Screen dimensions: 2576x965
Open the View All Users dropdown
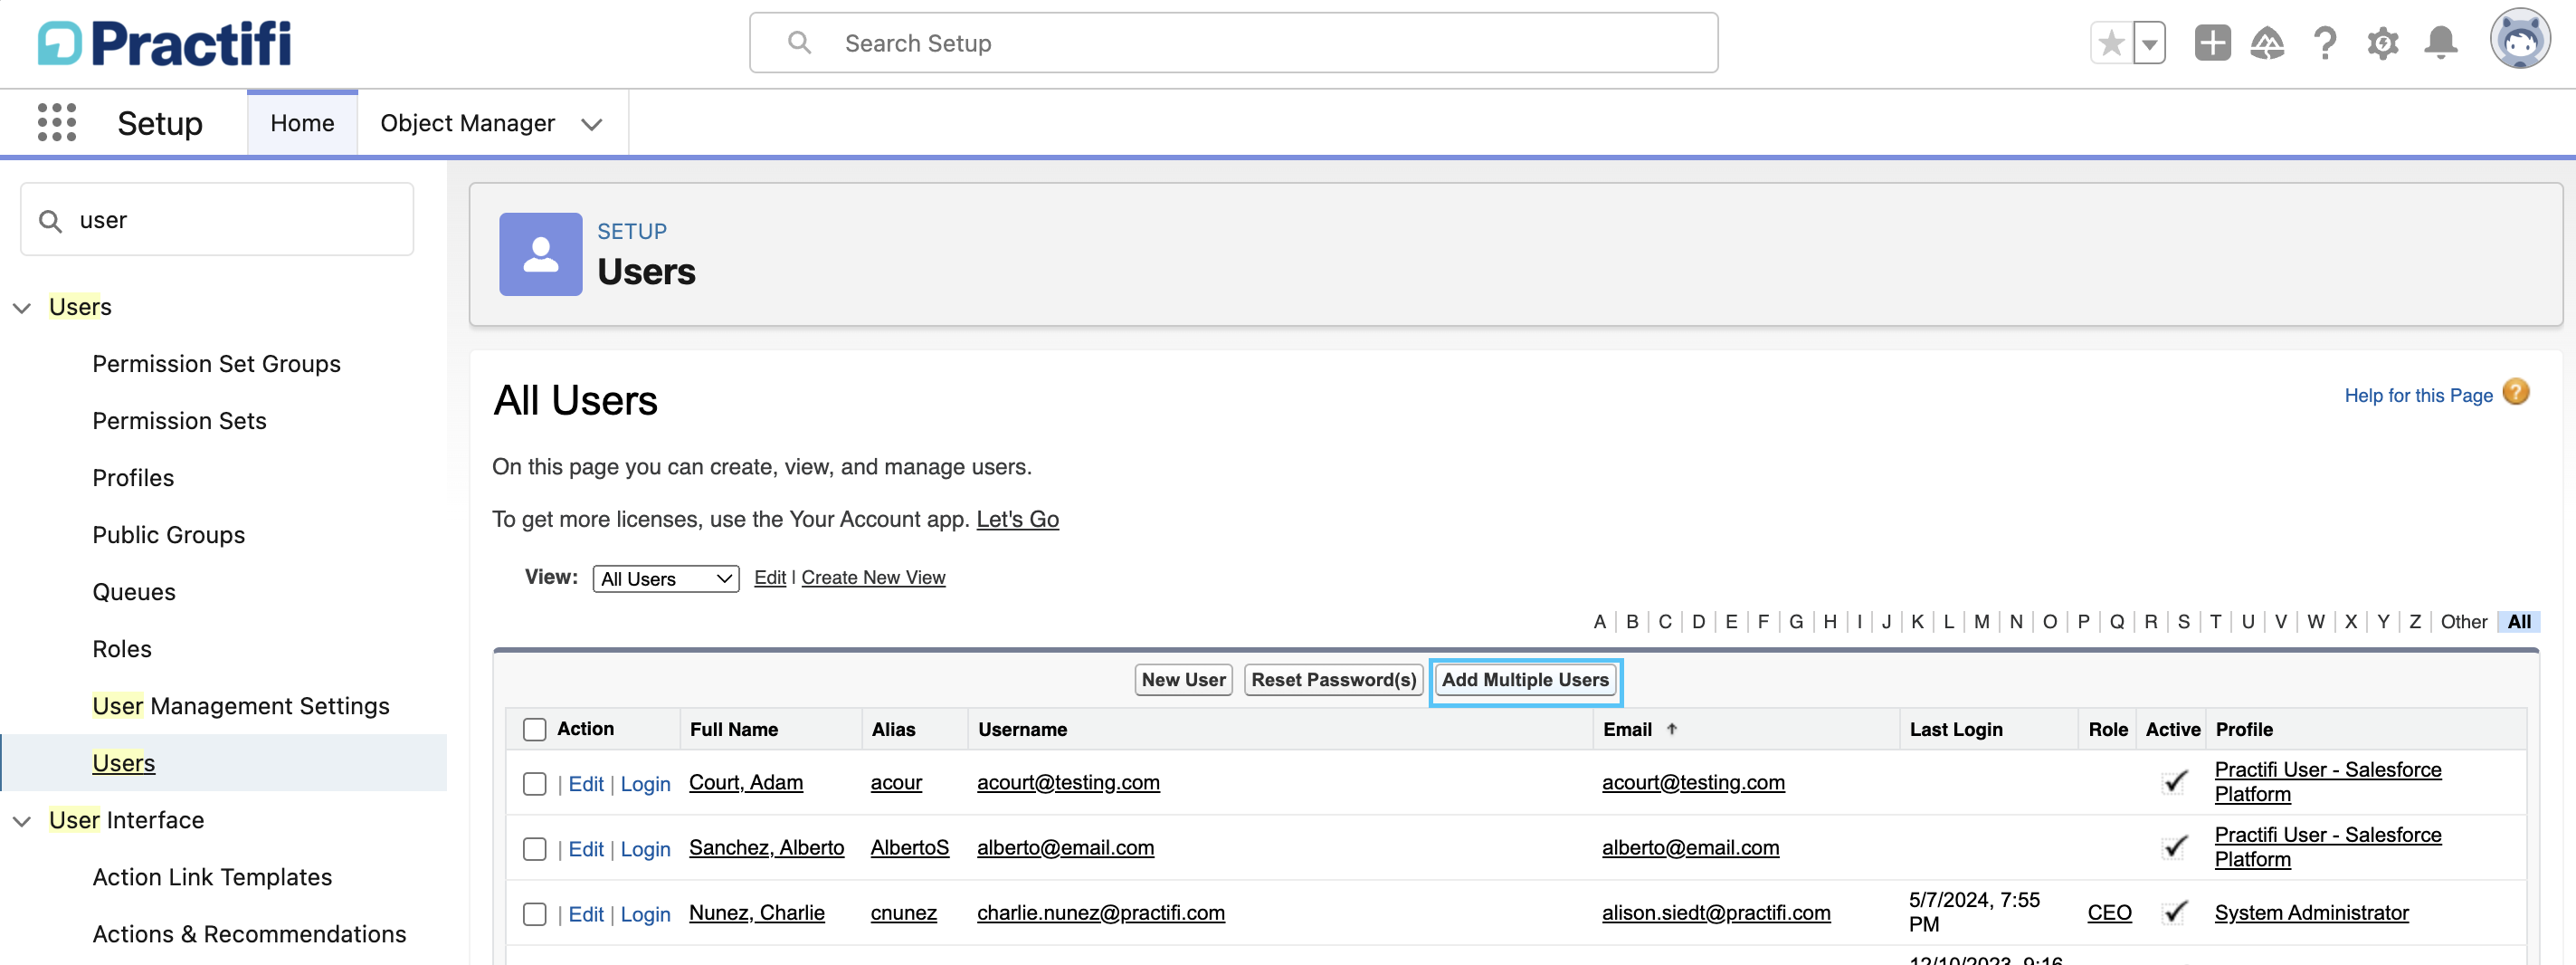[666, 578]
